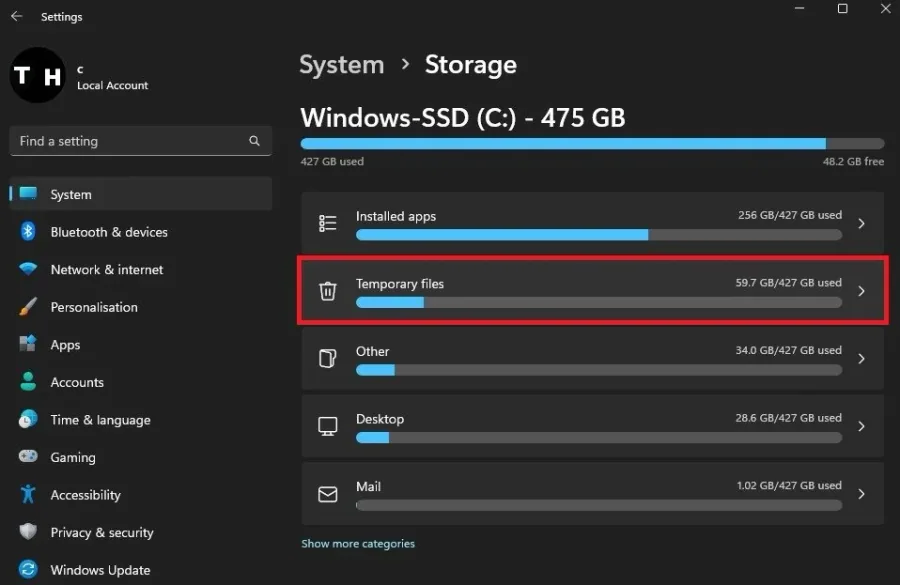Click the Other category document icon
The image size is (900, 585).
328,358
